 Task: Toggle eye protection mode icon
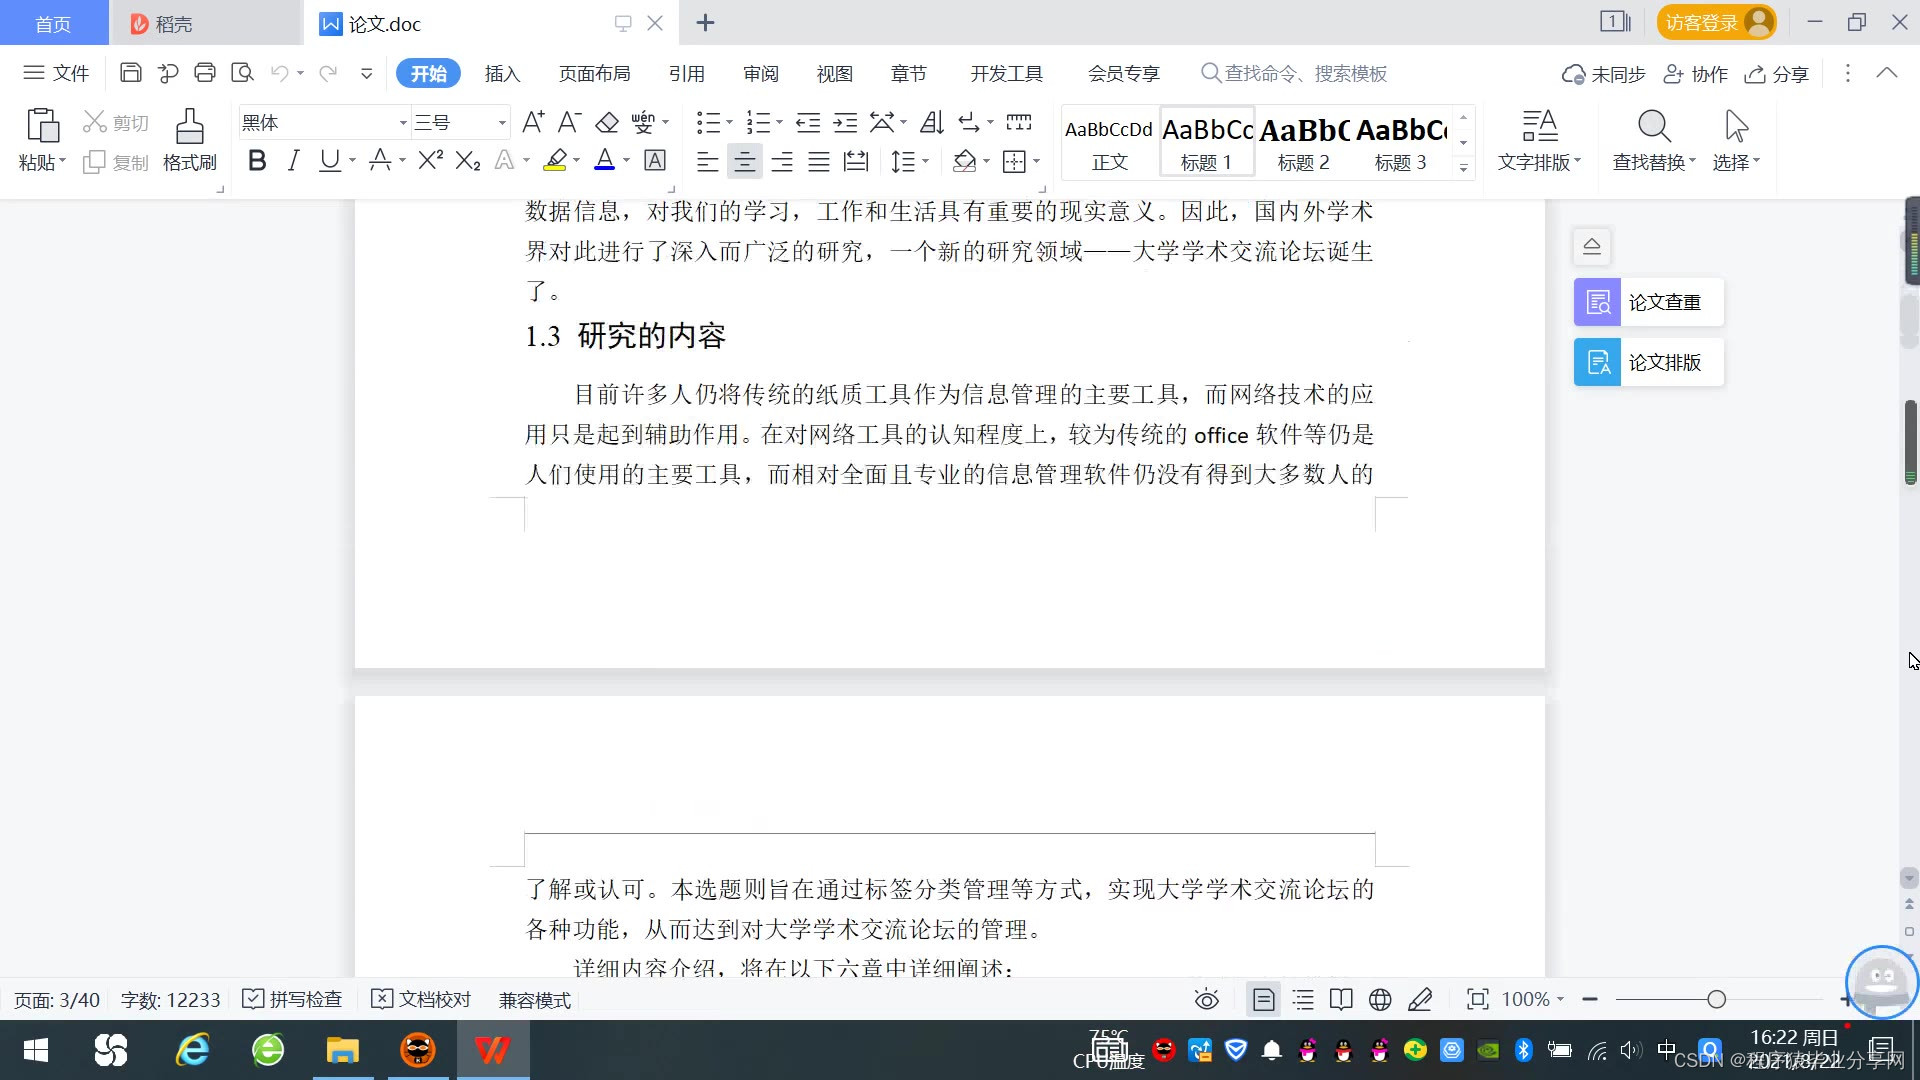[x=1207, y=999]
